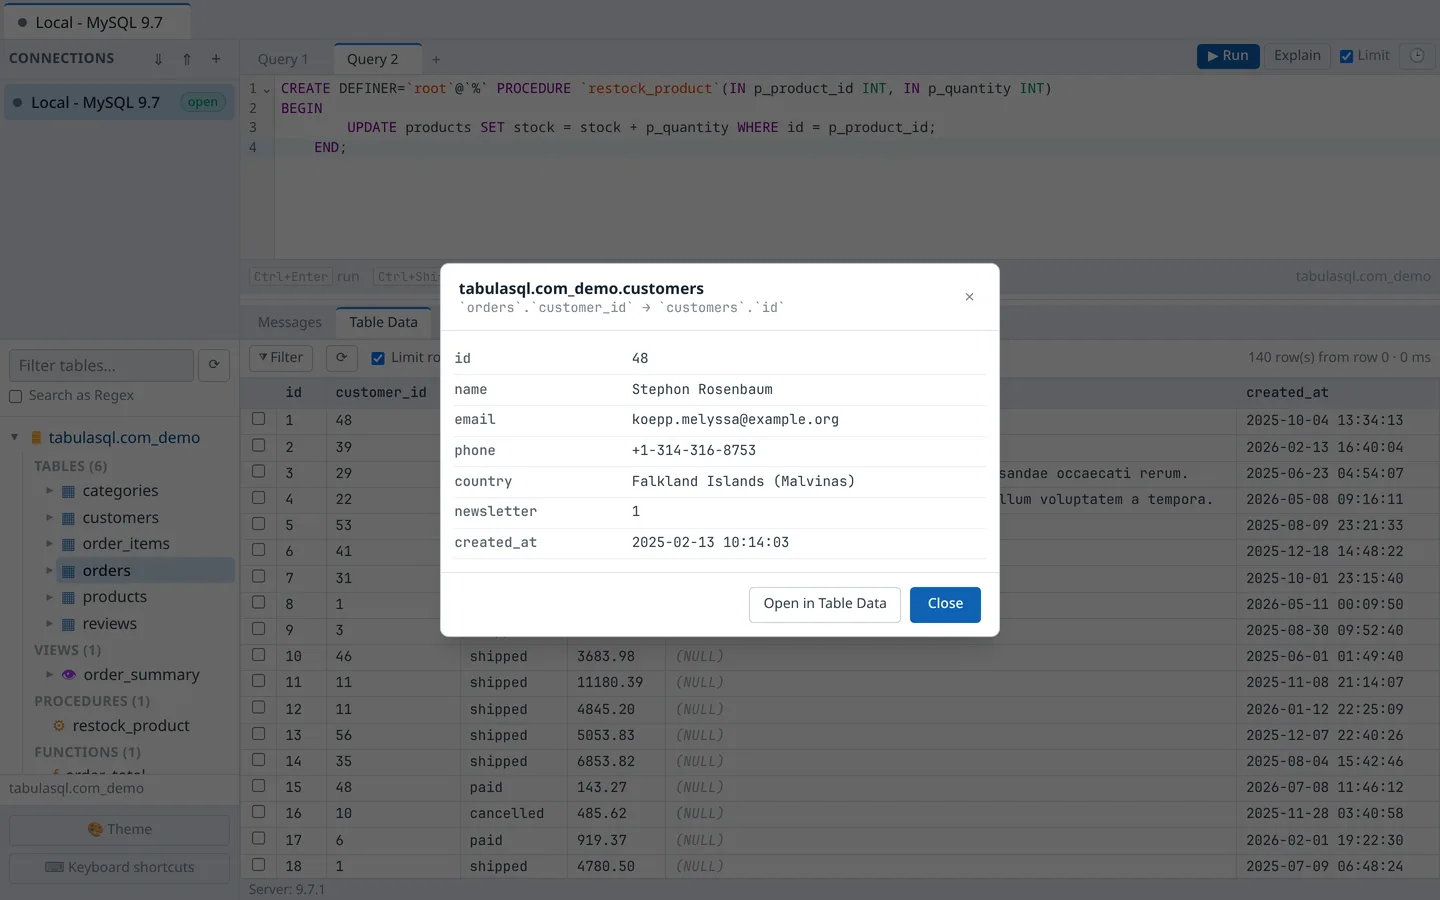1440x900 pixels.
Task: Click the Filter tables input field
Action: 101,365
